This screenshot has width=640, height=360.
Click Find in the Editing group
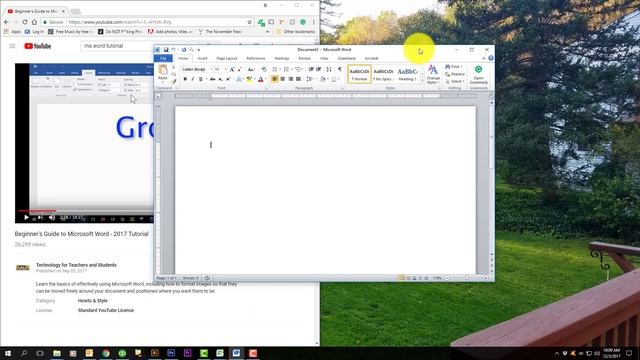tap(453, 67)
